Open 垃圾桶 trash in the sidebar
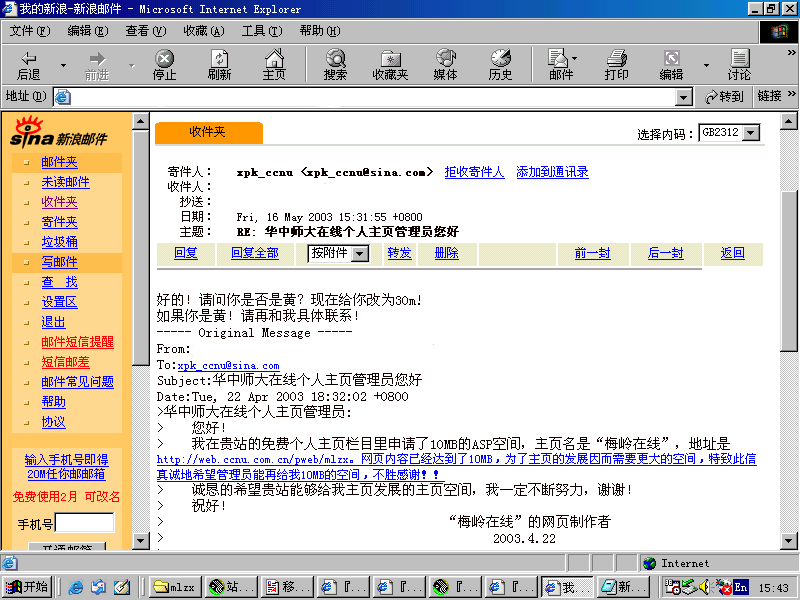800x600 pixels. pos(60,242)
